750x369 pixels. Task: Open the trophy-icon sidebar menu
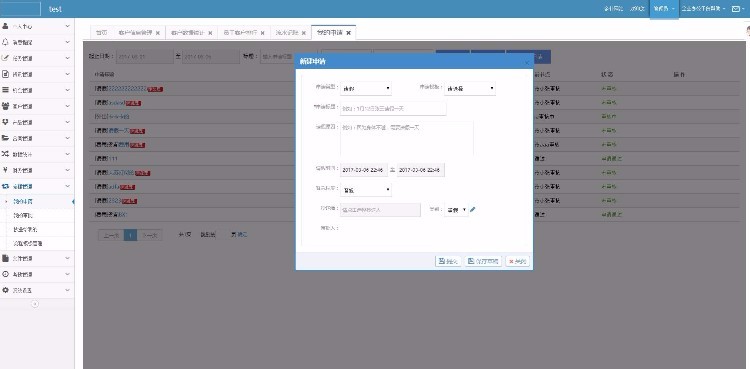[37, 122]
